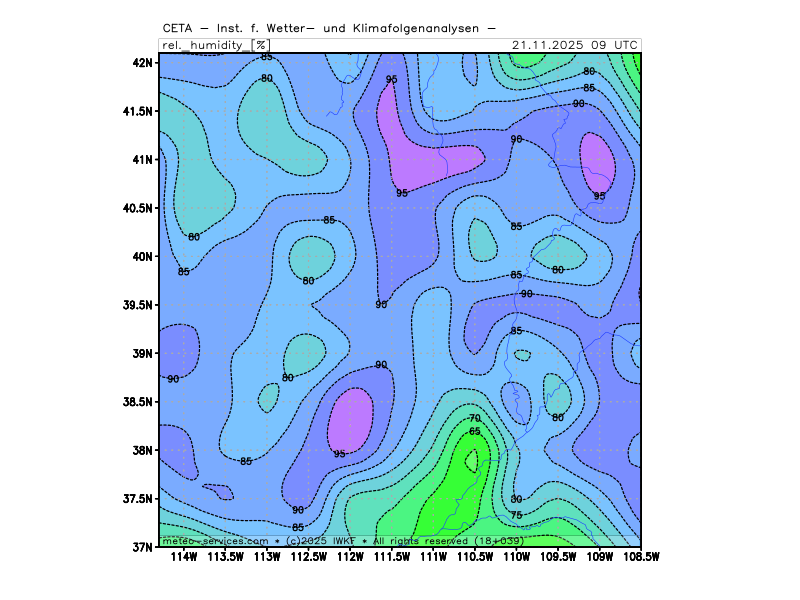The height and width of the screenshot is (600, 800).
Task: Click the purple humidity area near 112W 38.3N
Action: click(x=351, y=420)
